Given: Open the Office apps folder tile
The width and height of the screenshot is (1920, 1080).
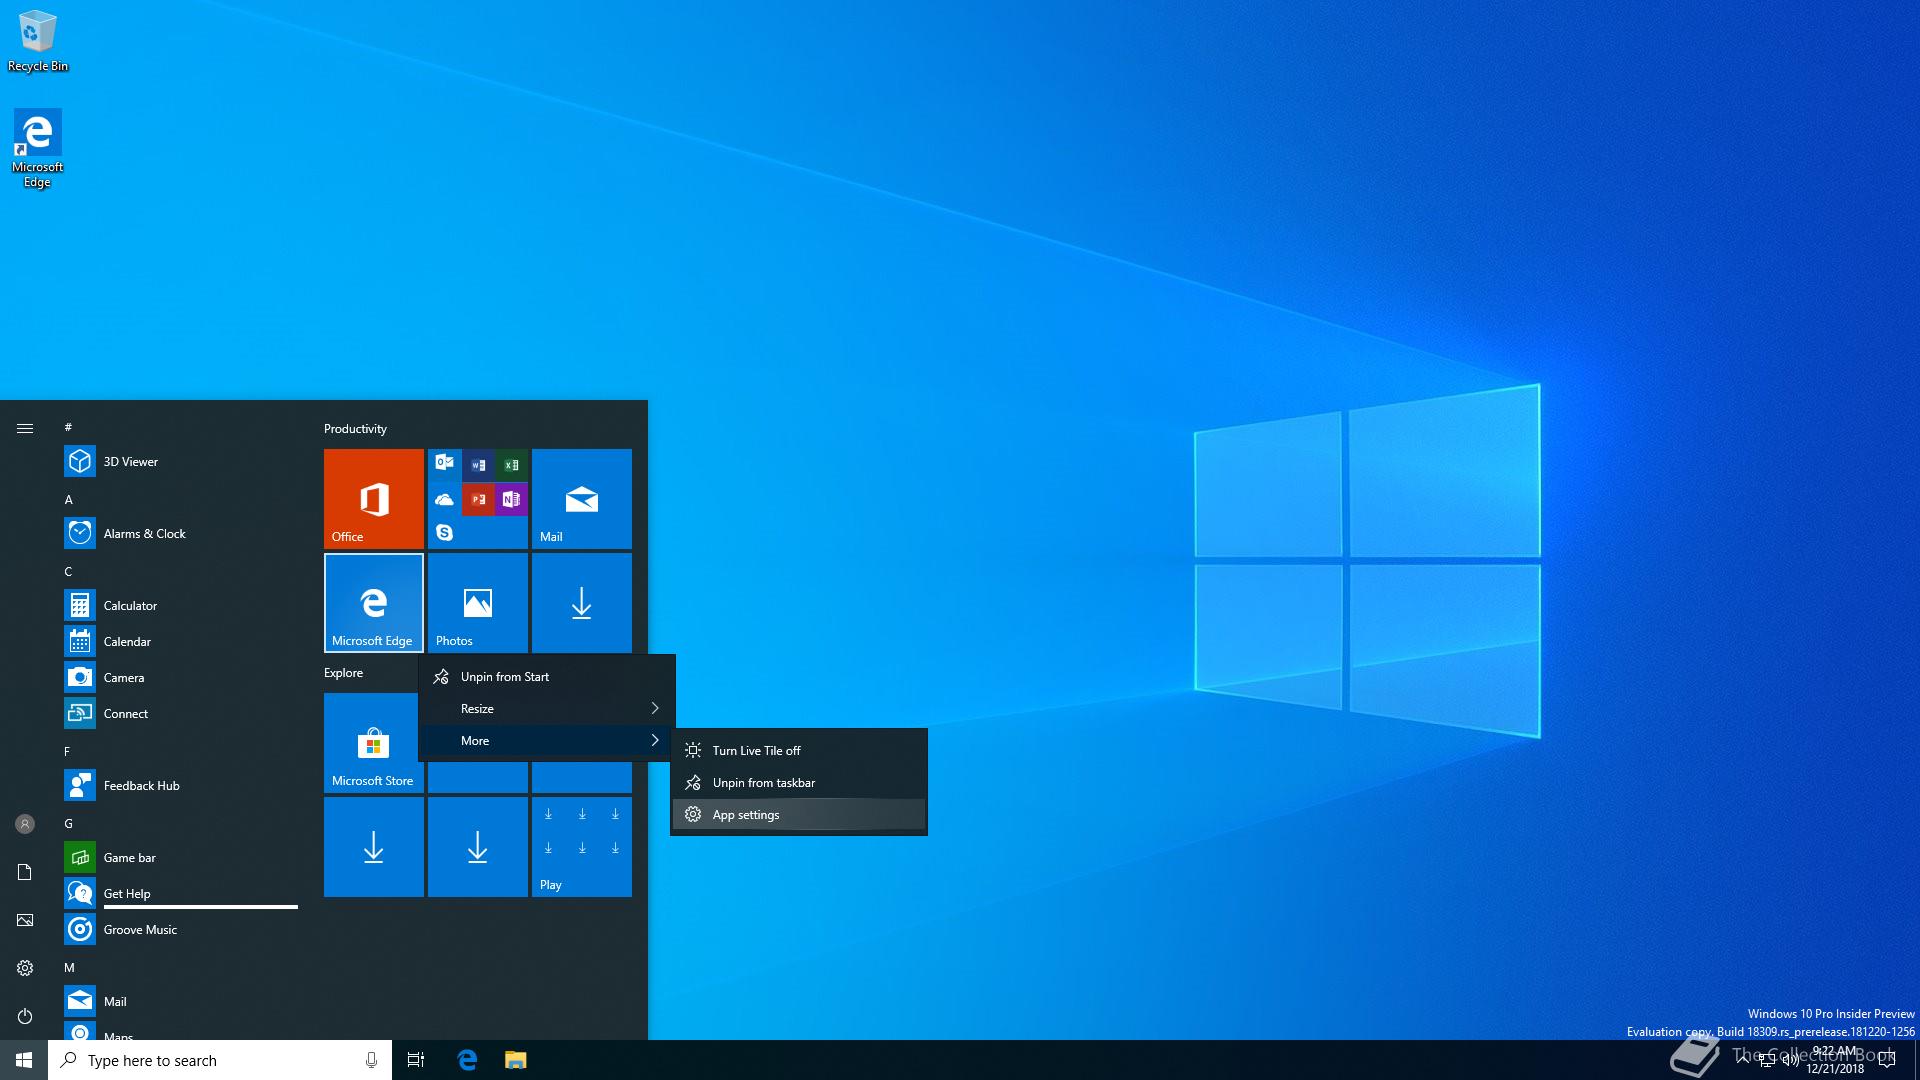Looking at the screenshot, I should click(x=478, y=498).
